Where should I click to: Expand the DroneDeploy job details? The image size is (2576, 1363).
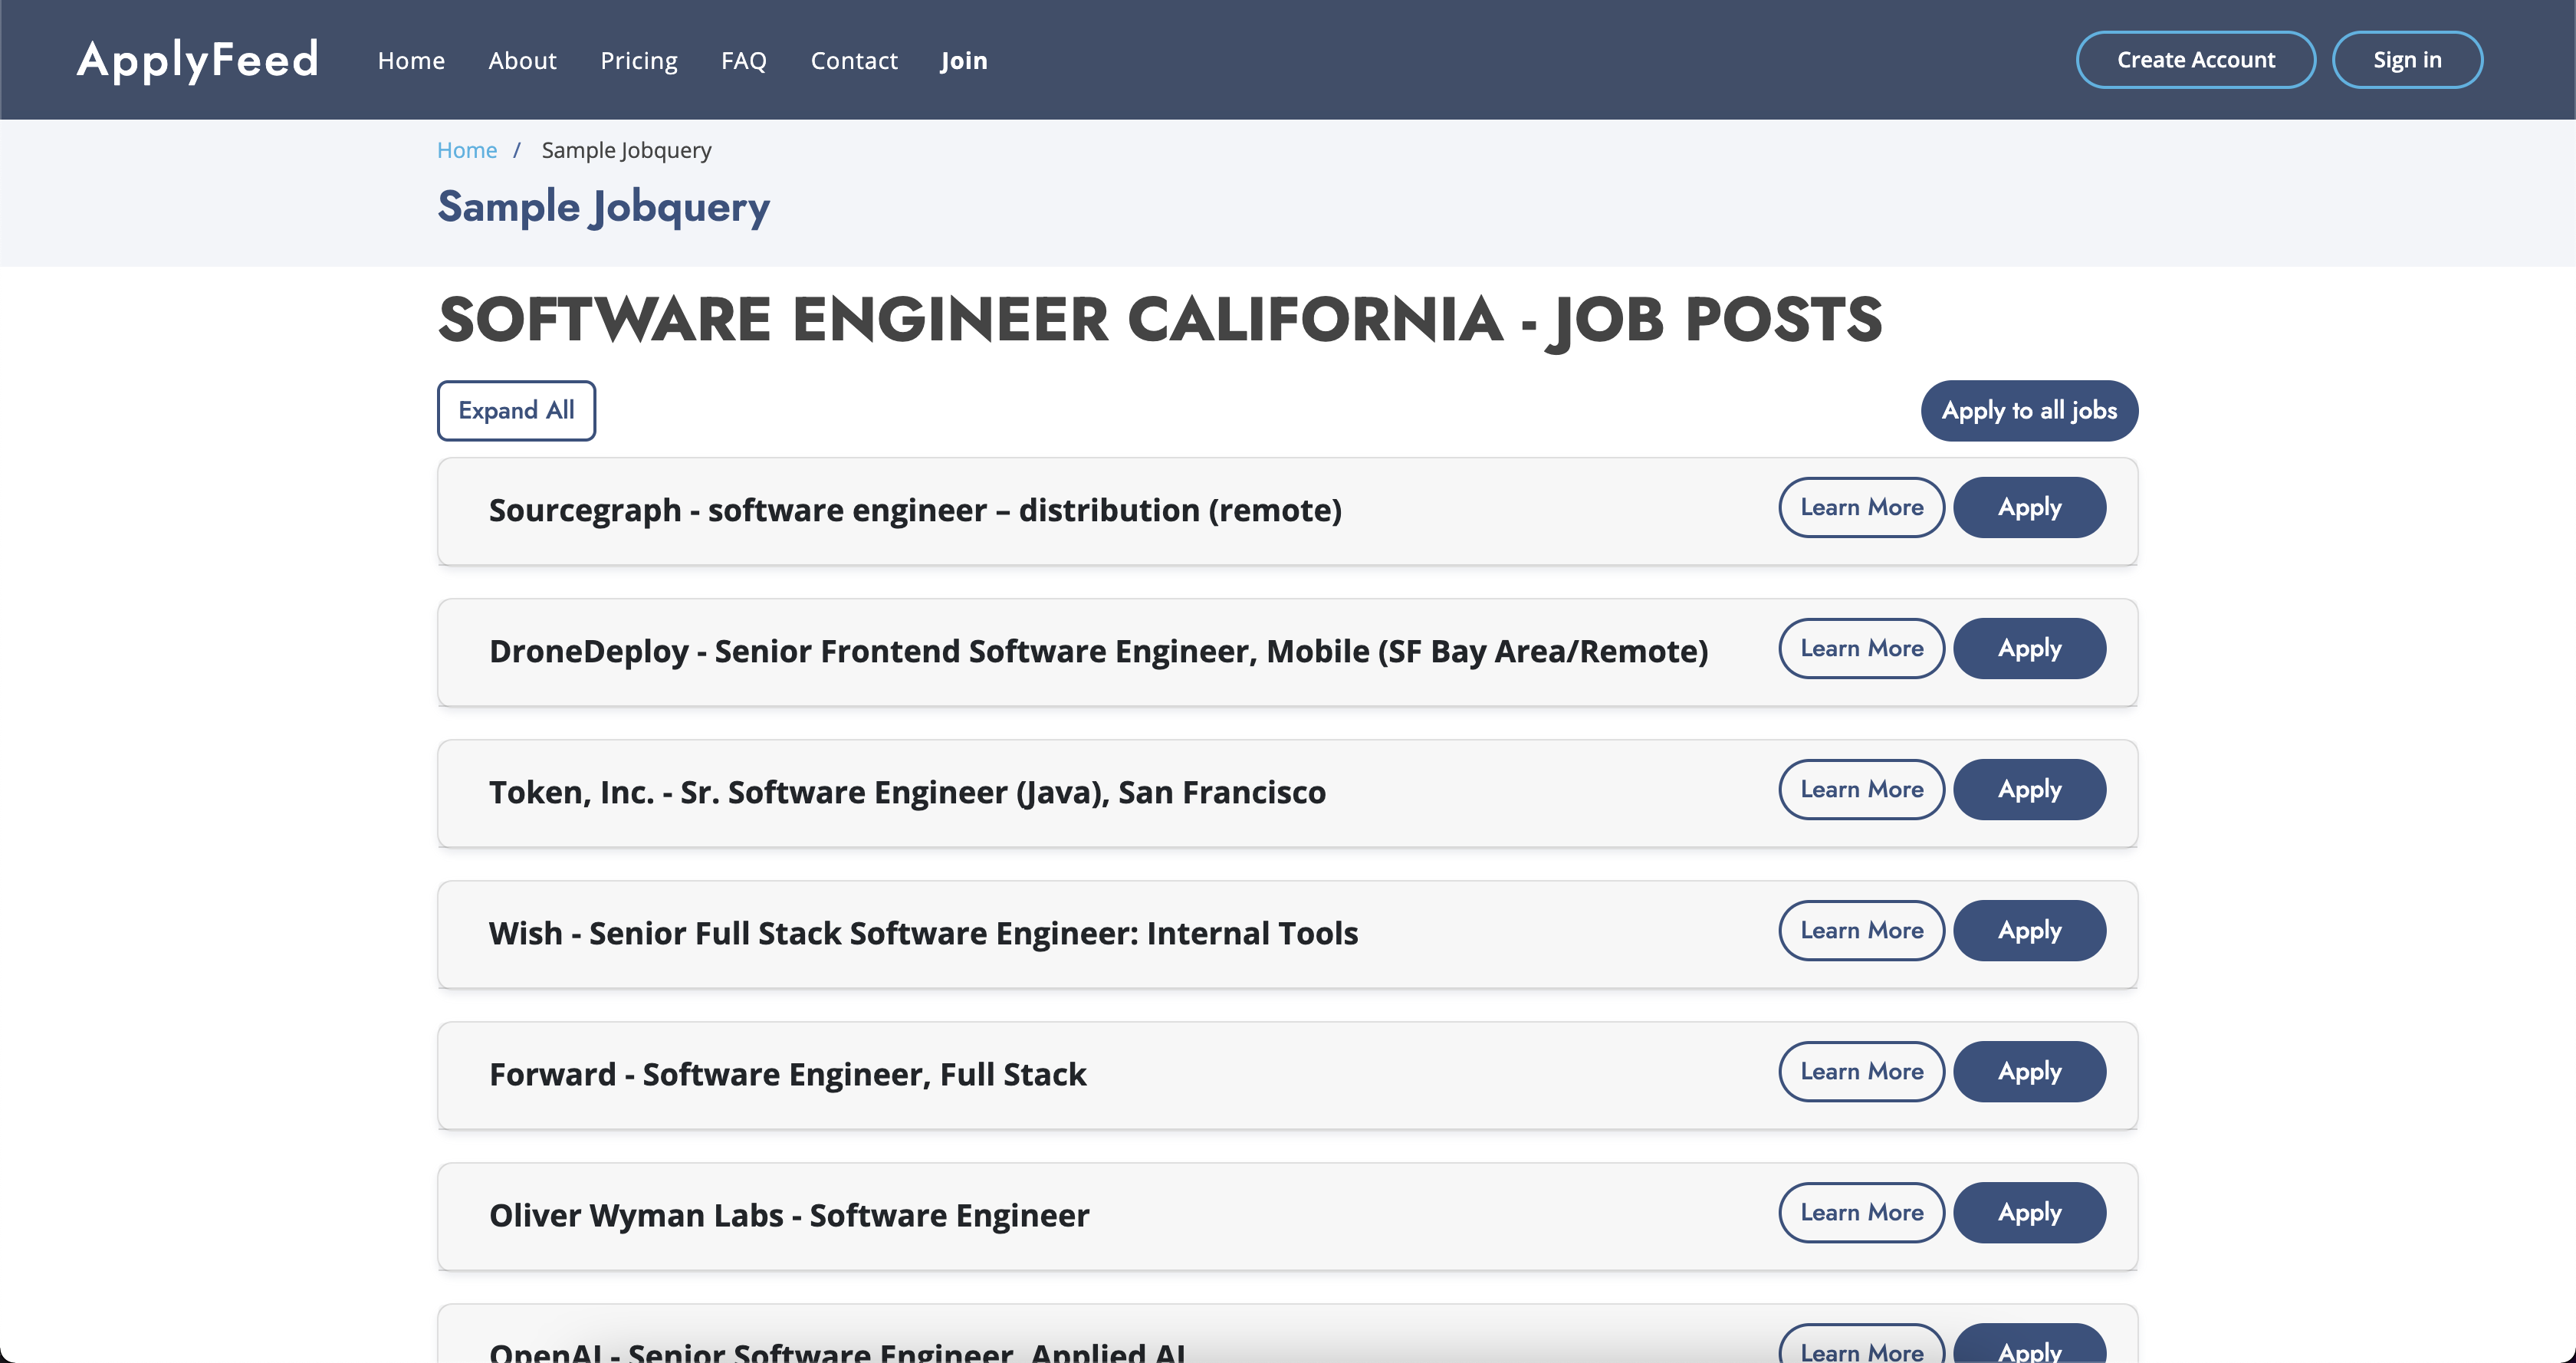1861,648
